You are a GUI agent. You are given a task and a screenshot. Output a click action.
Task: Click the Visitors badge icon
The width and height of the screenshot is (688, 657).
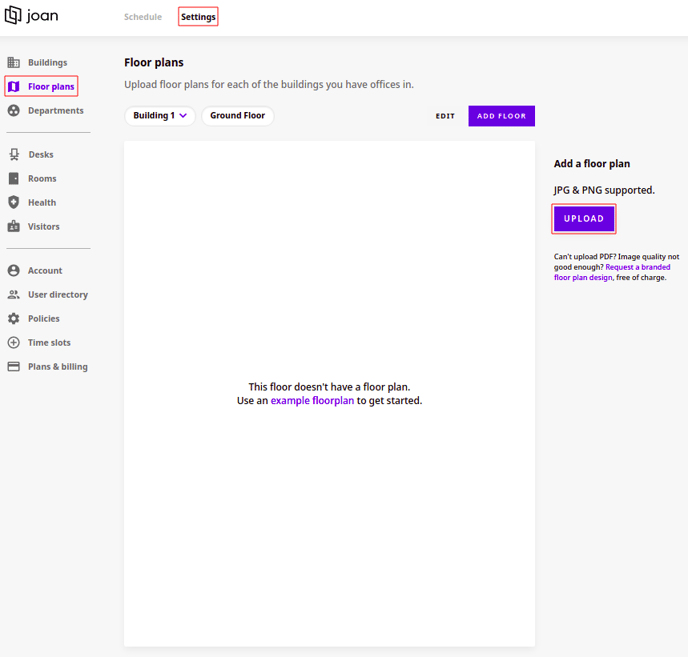tap(14, 226)
